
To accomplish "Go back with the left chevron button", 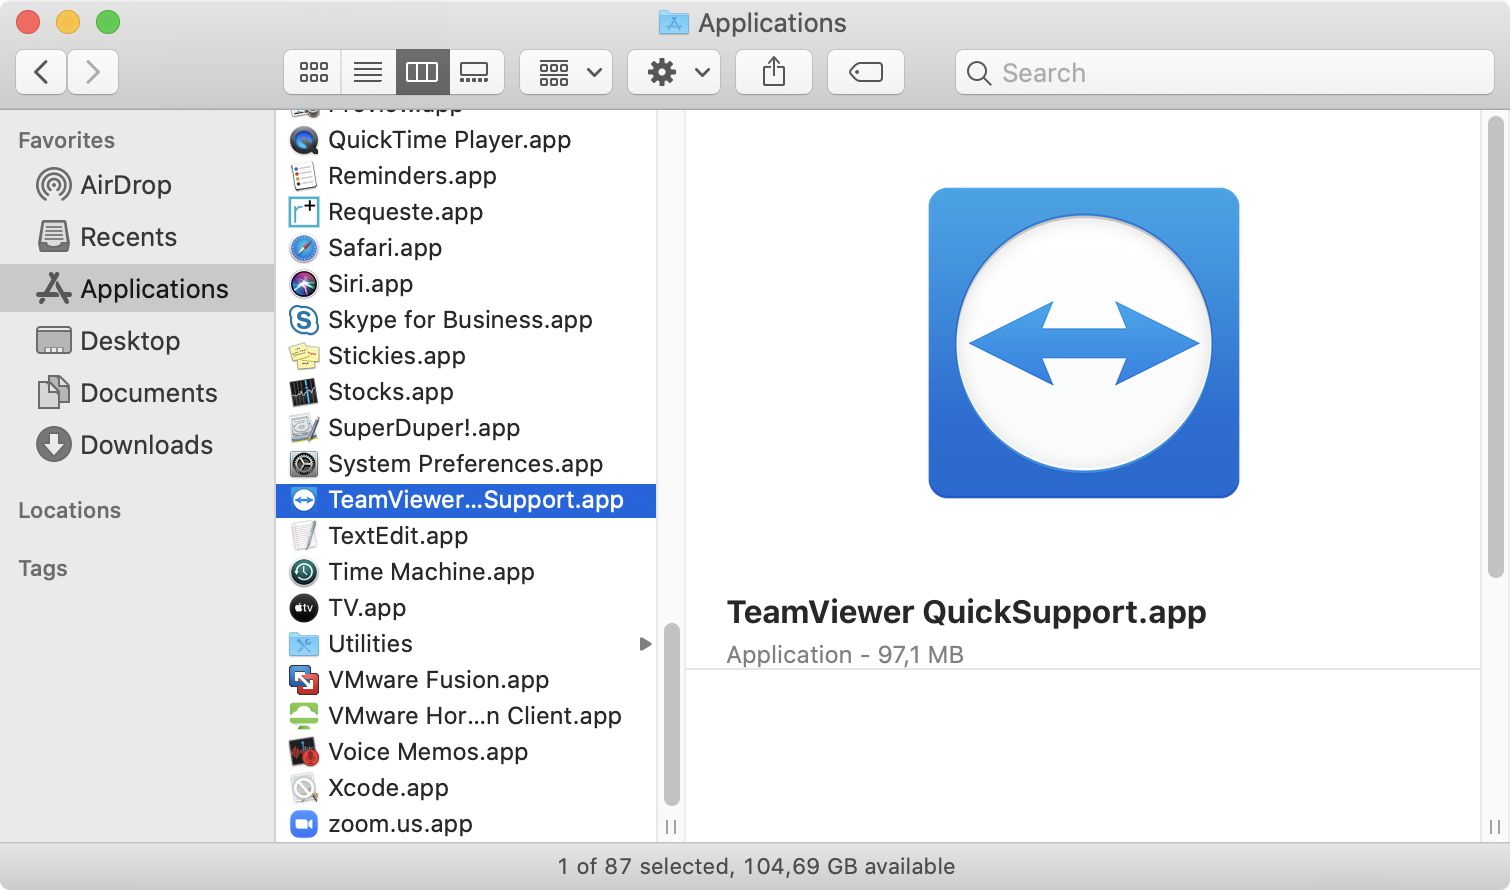I will click(42, 72).
